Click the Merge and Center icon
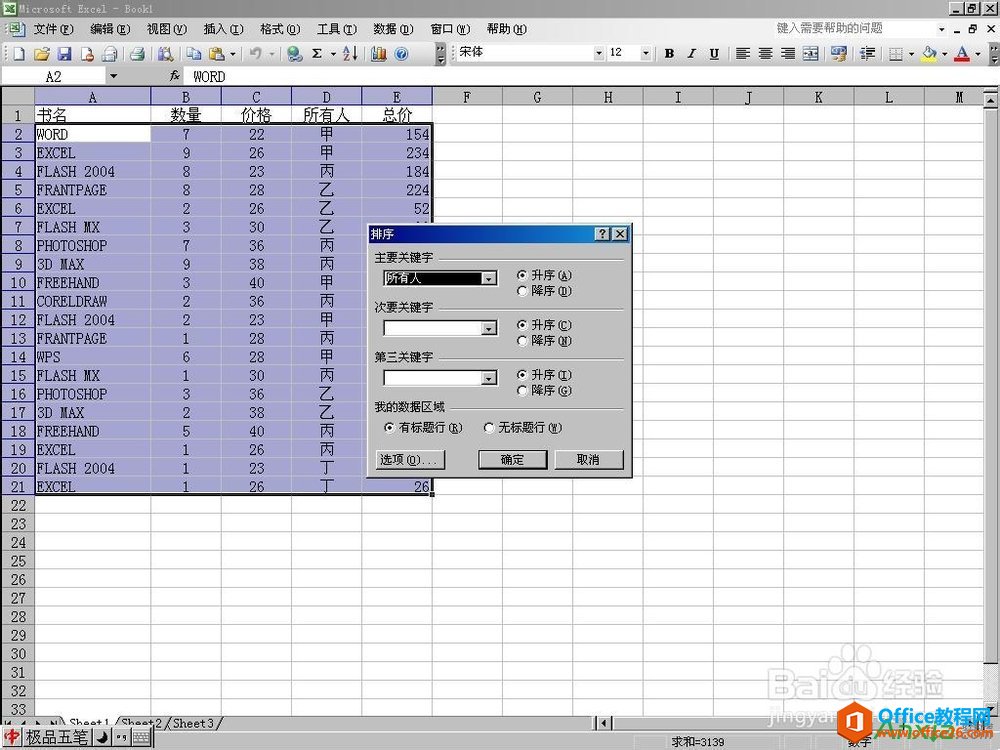This screenshot has width=1000, height=750. pos(811,54)
